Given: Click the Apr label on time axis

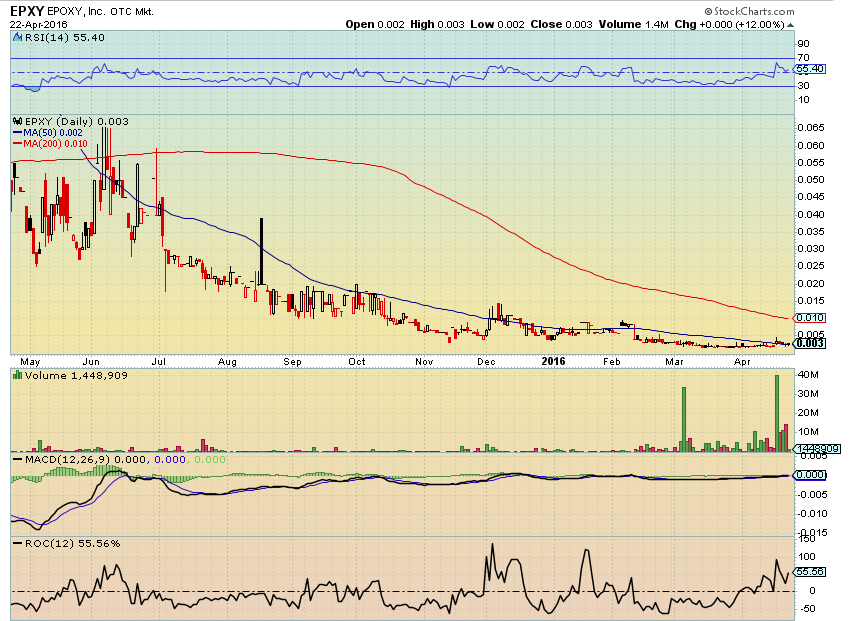Looking at the screenshot, I should (x=742, y=362).
